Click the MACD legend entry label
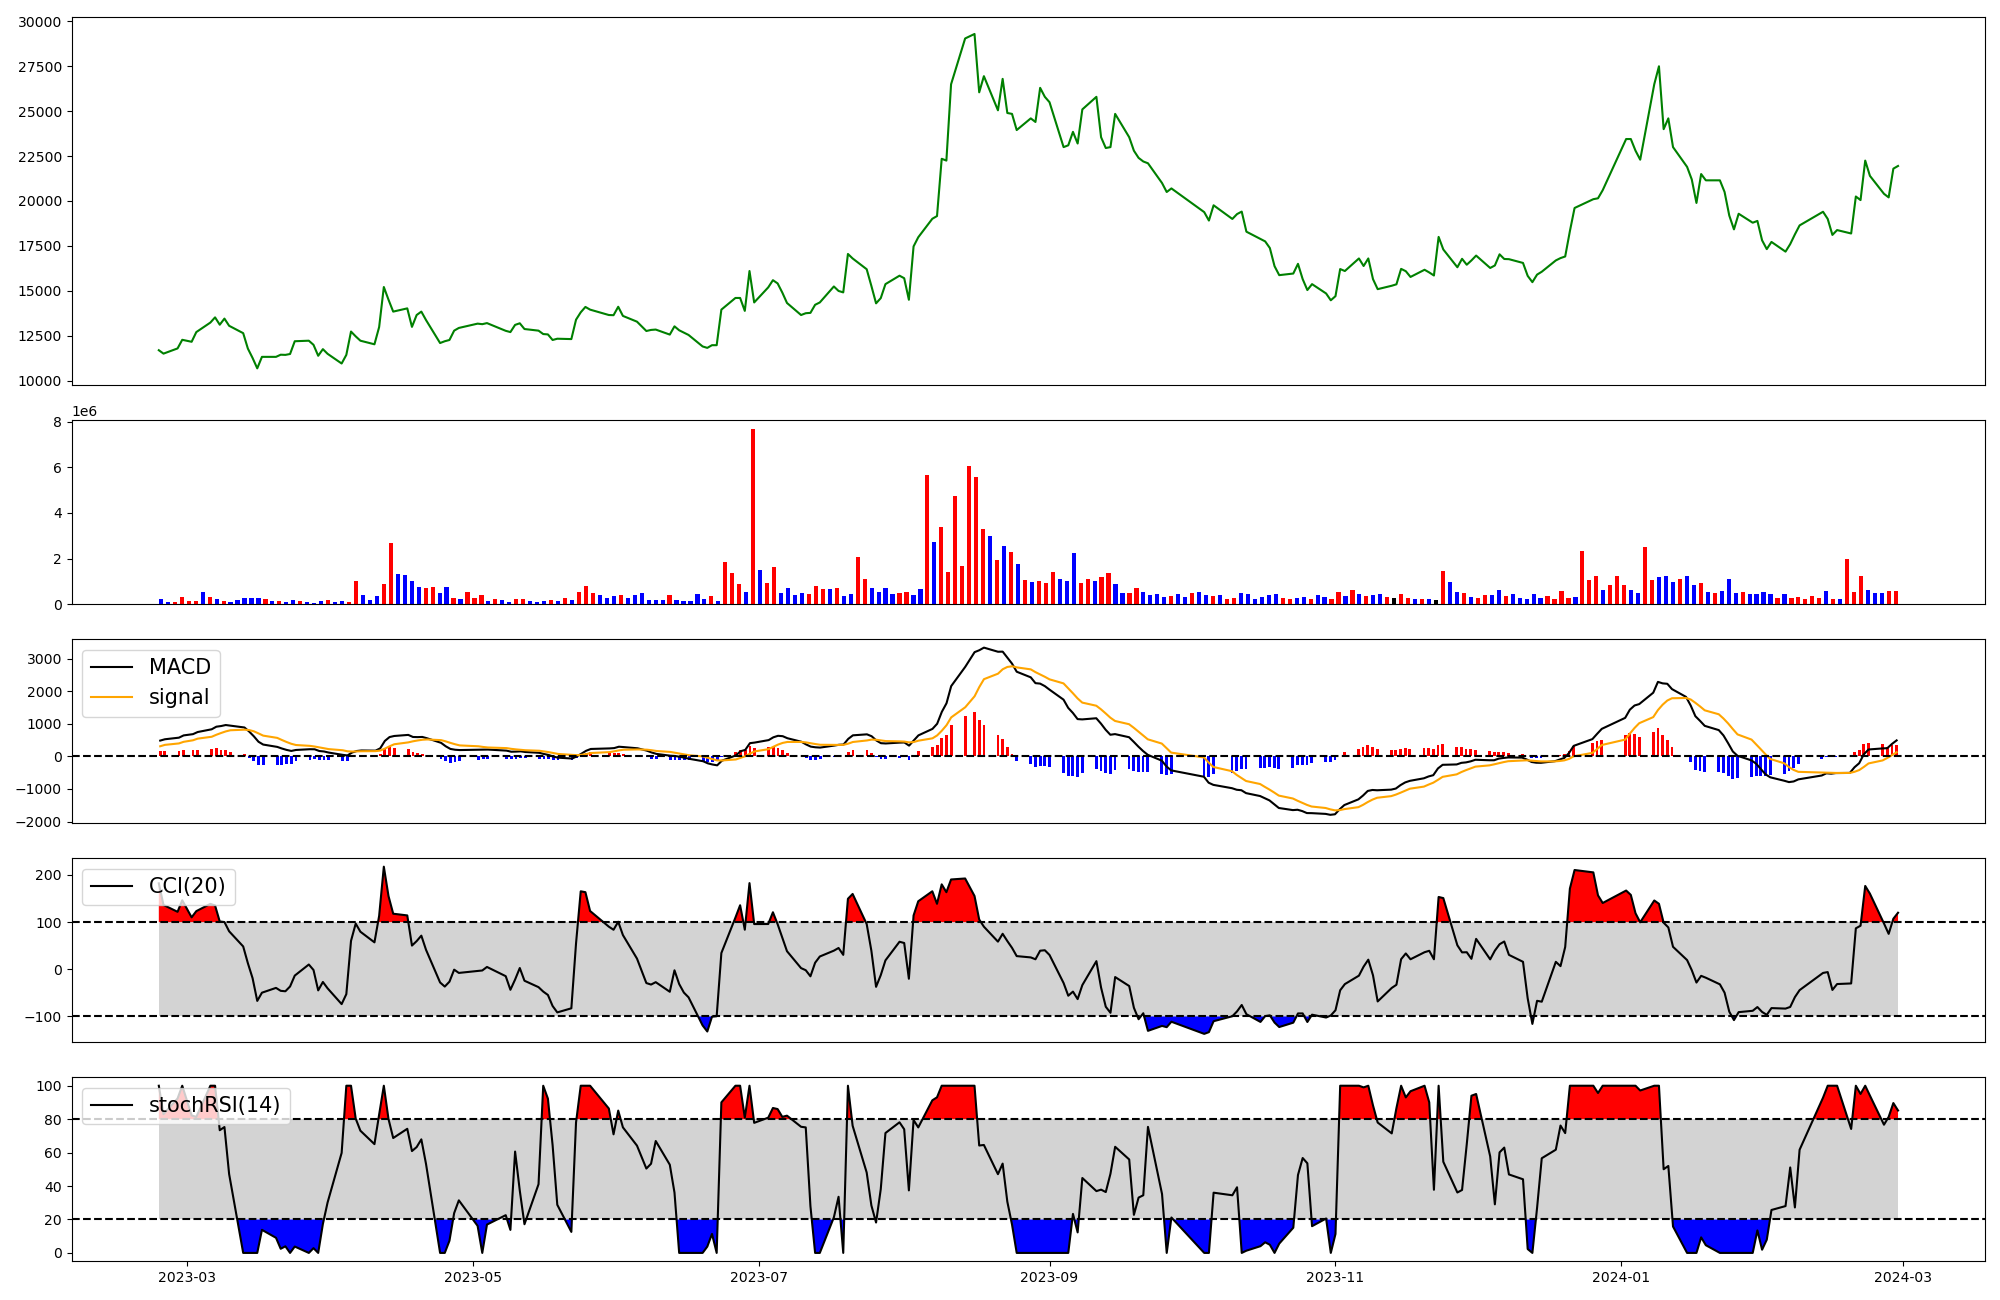This screenshot has height=1300, width=2000. point(179,667)
